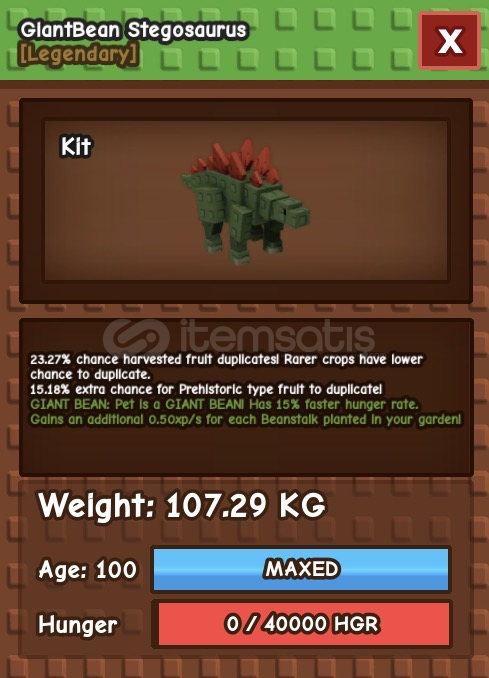
Task: Click the Weight 107.29 KG text
Action: pyautogui.click(x=182, y=505)
